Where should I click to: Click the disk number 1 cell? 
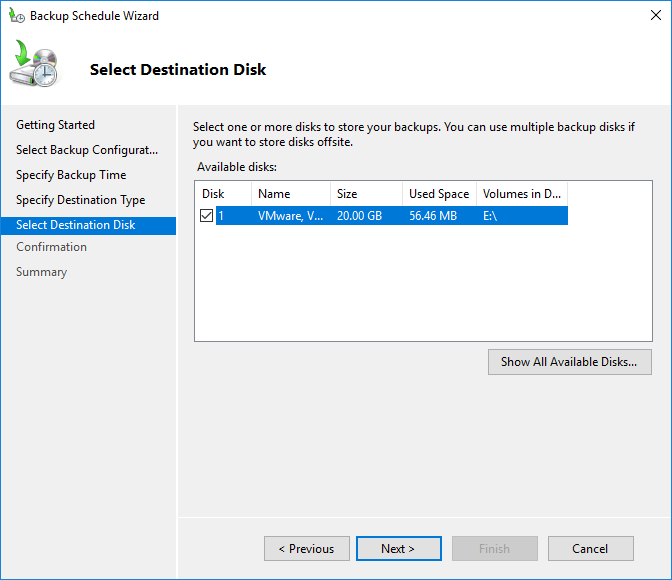(x=221, y=216)
